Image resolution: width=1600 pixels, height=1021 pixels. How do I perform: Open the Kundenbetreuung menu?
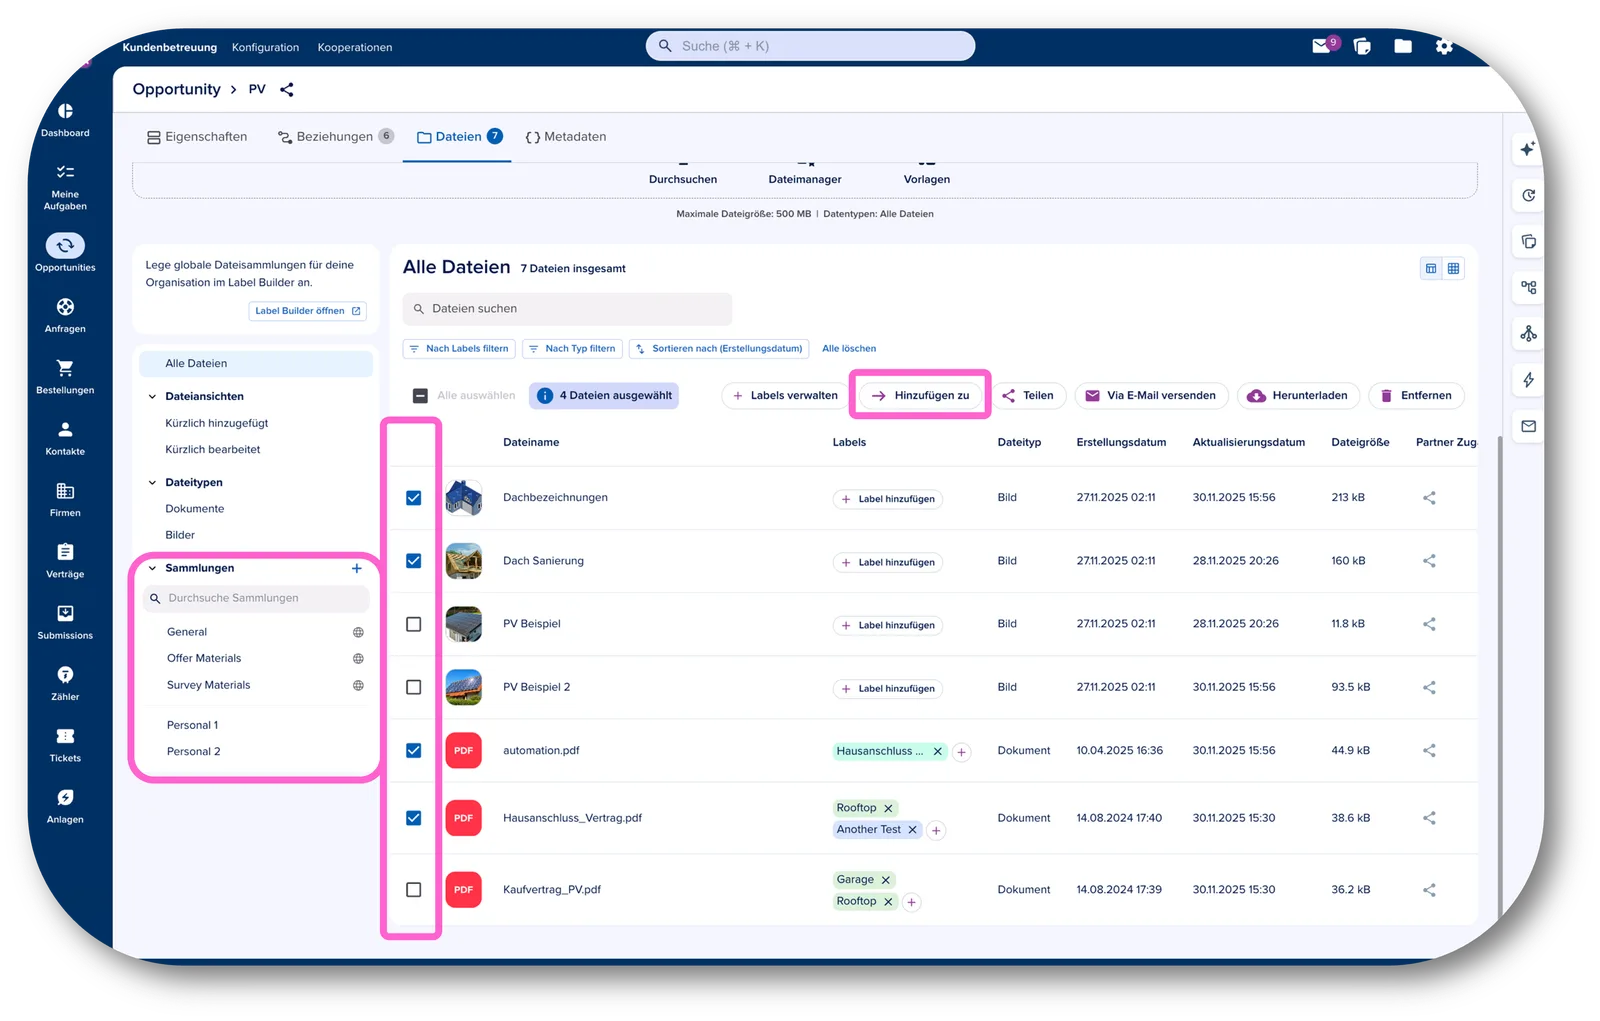pyautogui.click(x=170, y=47)
